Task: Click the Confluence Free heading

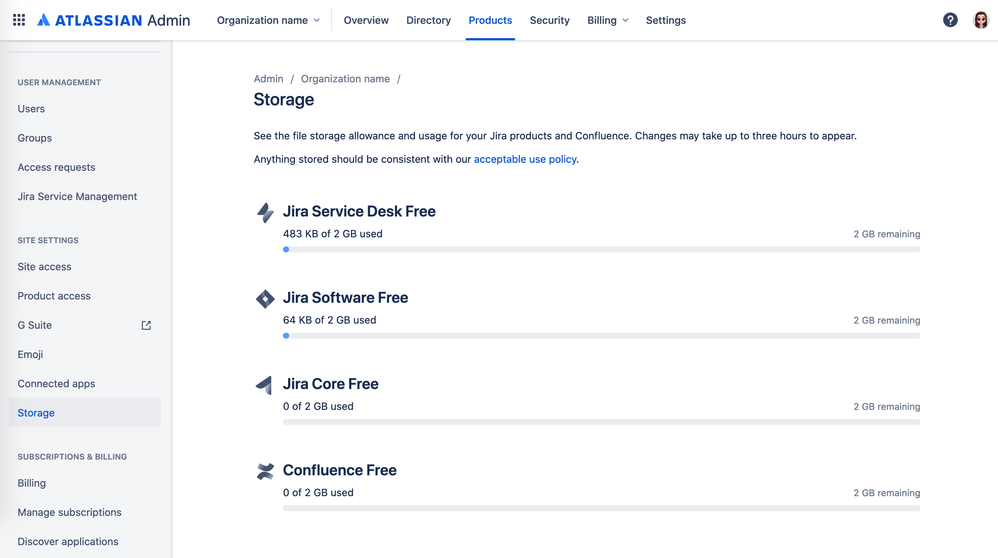Action: coord(340,470)
